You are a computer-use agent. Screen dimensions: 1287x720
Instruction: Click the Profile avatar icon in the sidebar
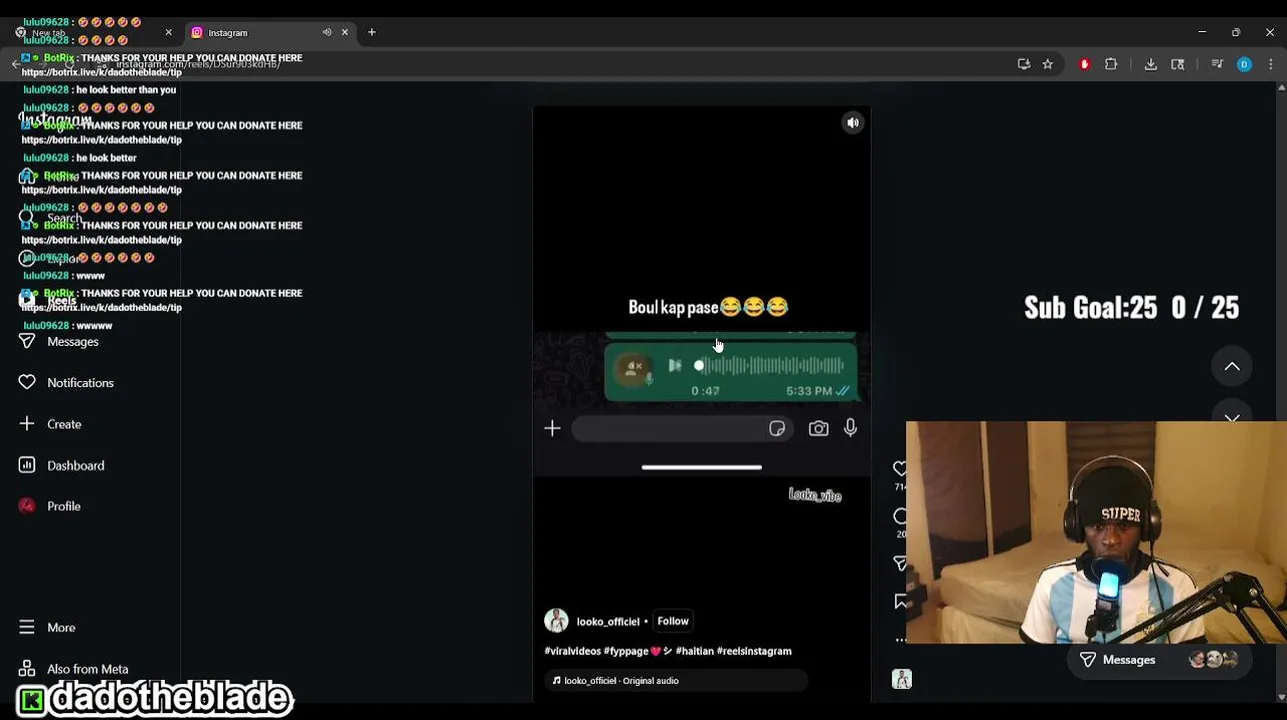(27, 506)
